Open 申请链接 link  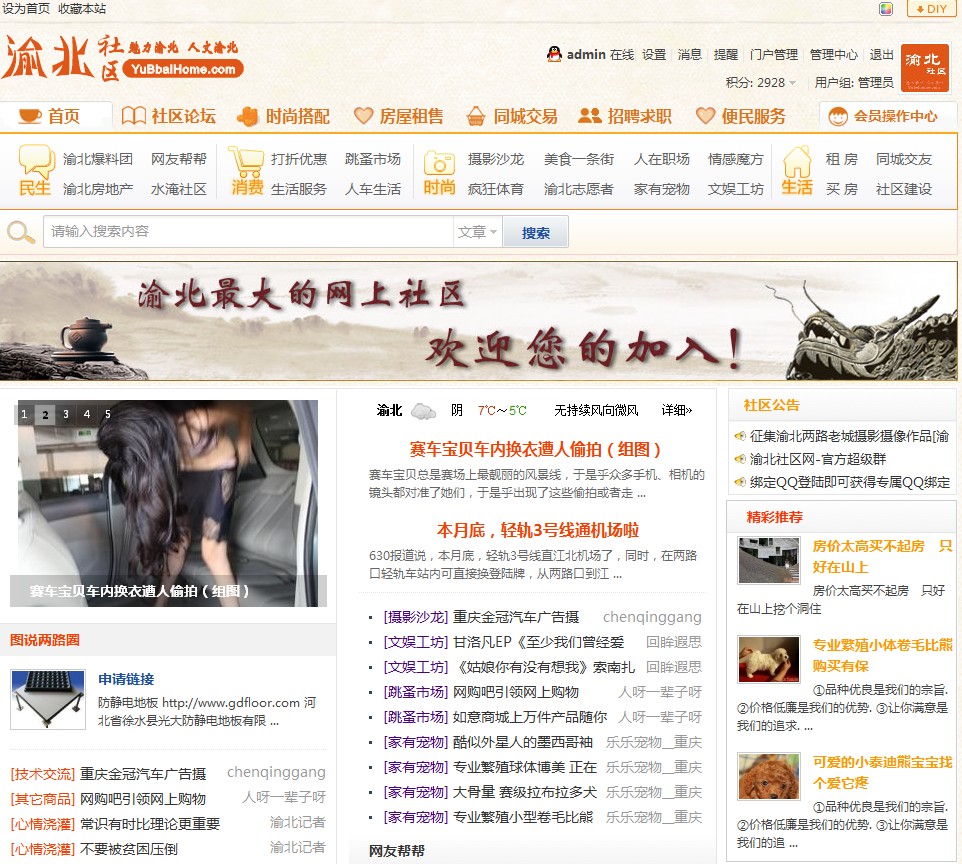[126, 679]
